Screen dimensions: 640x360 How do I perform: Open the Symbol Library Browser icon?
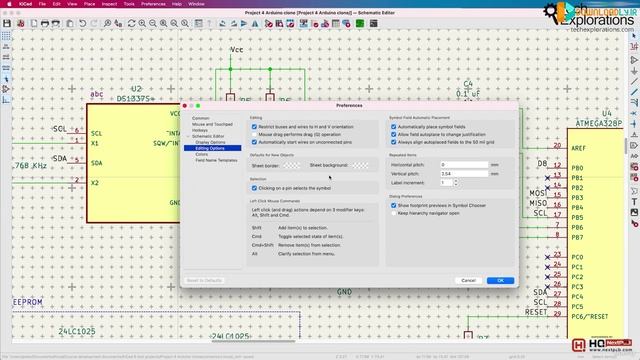[x=279, y=24]
